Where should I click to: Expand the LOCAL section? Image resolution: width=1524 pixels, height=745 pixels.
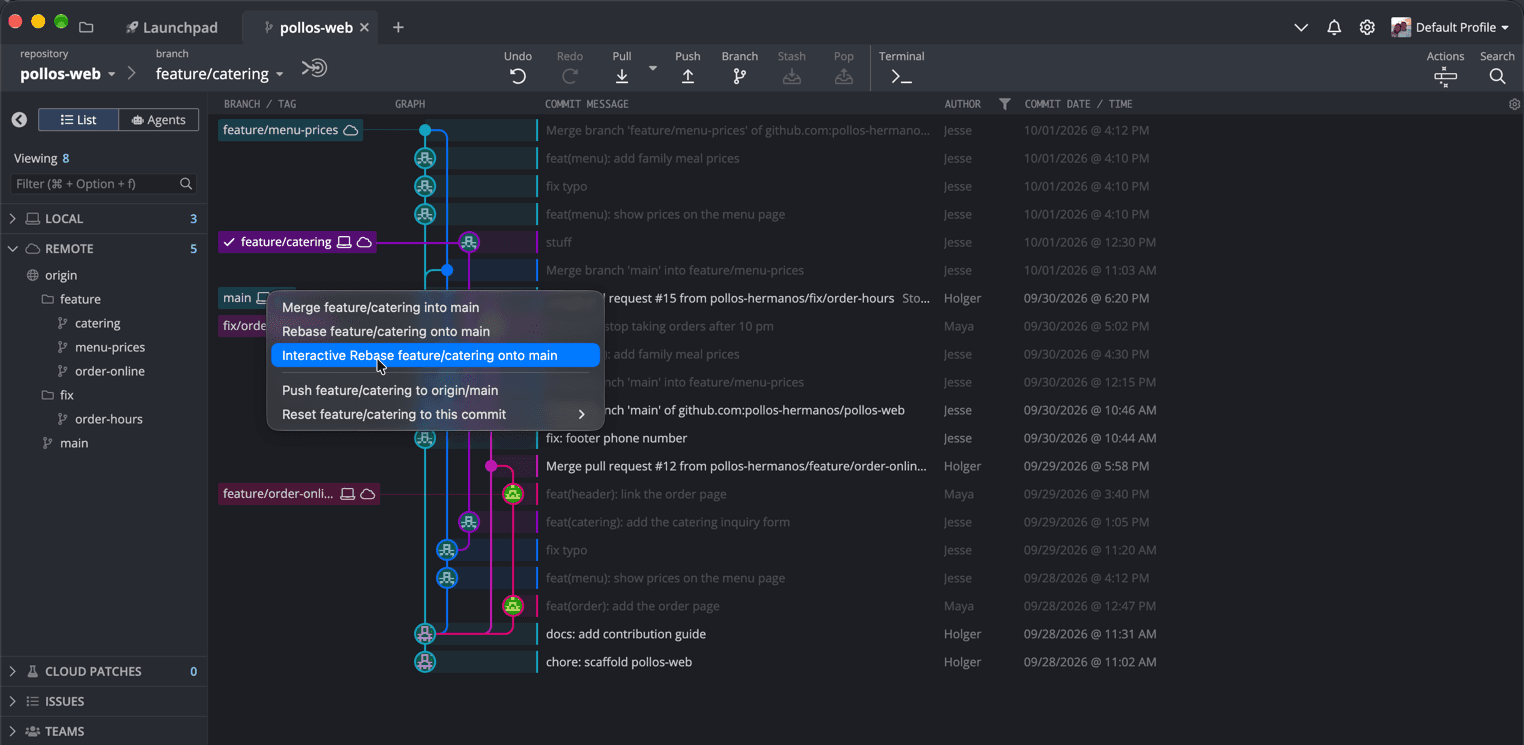click(13, 218)
